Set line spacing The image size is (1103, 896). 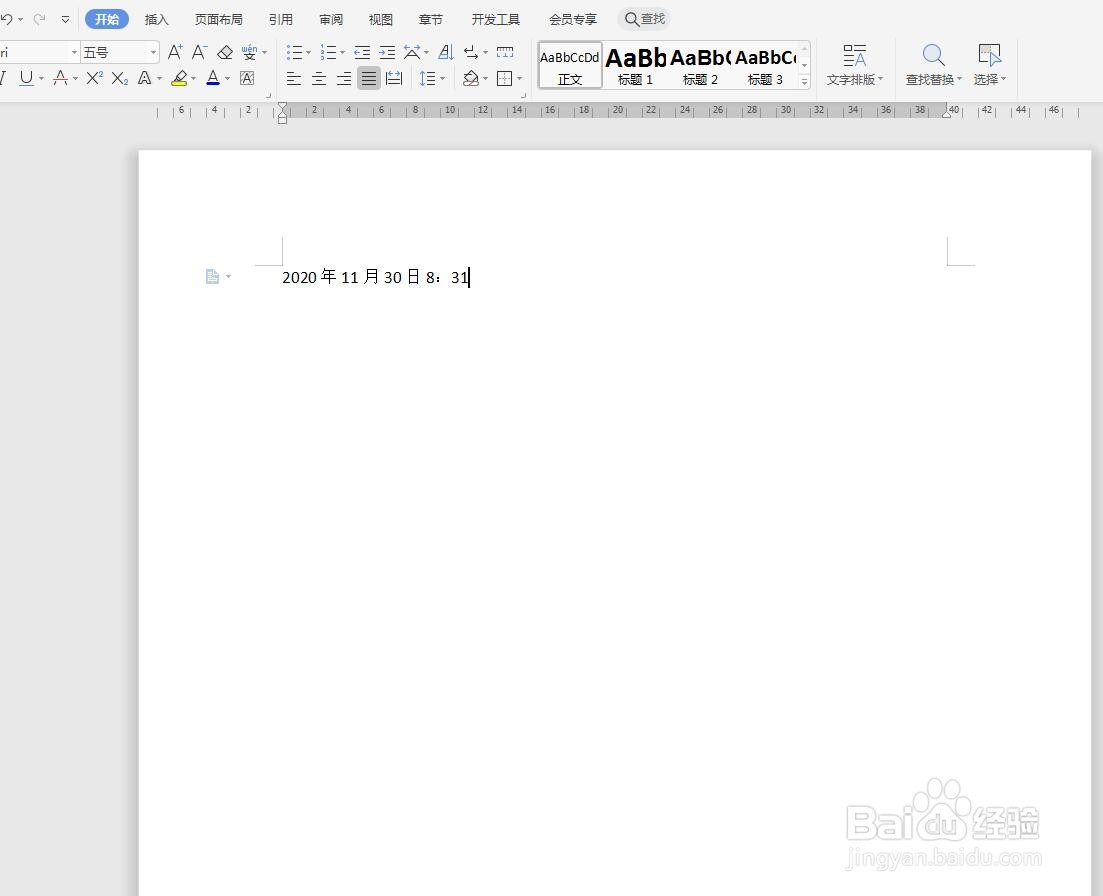click(x=428, y=78)
